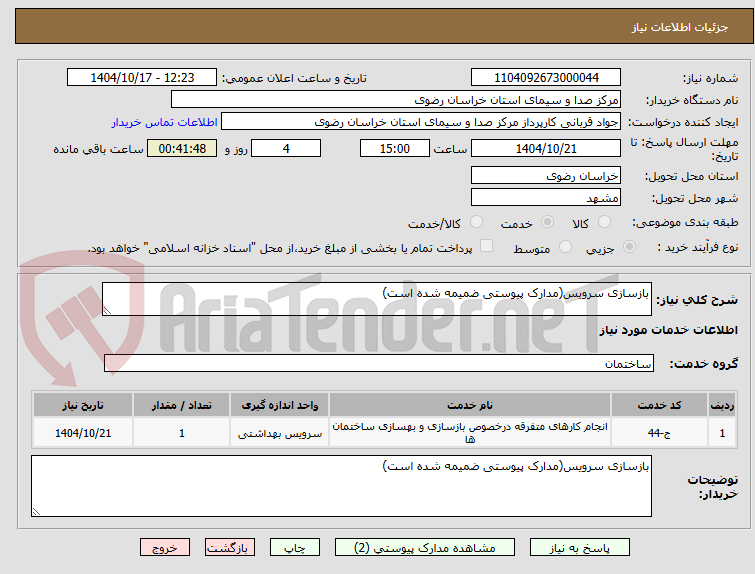The height and width of the screenshot is (574, 755).
Task: Click the نام دستگاه خریدار field
Action: click(x=396, y=100)
